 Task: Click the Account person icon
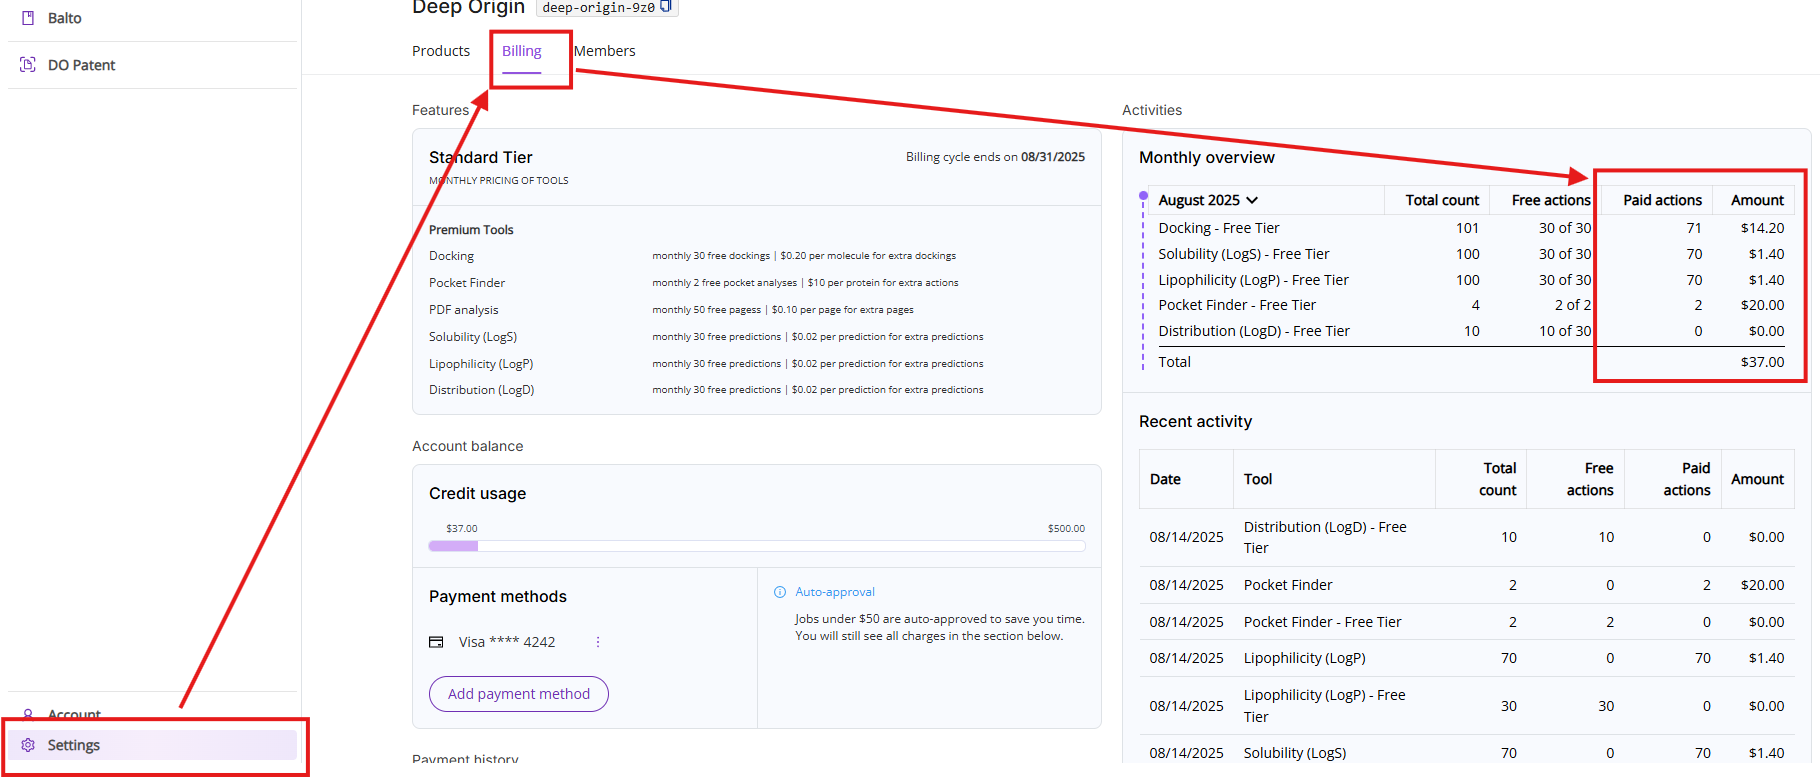pyautogui.click(x=28, y=714)
